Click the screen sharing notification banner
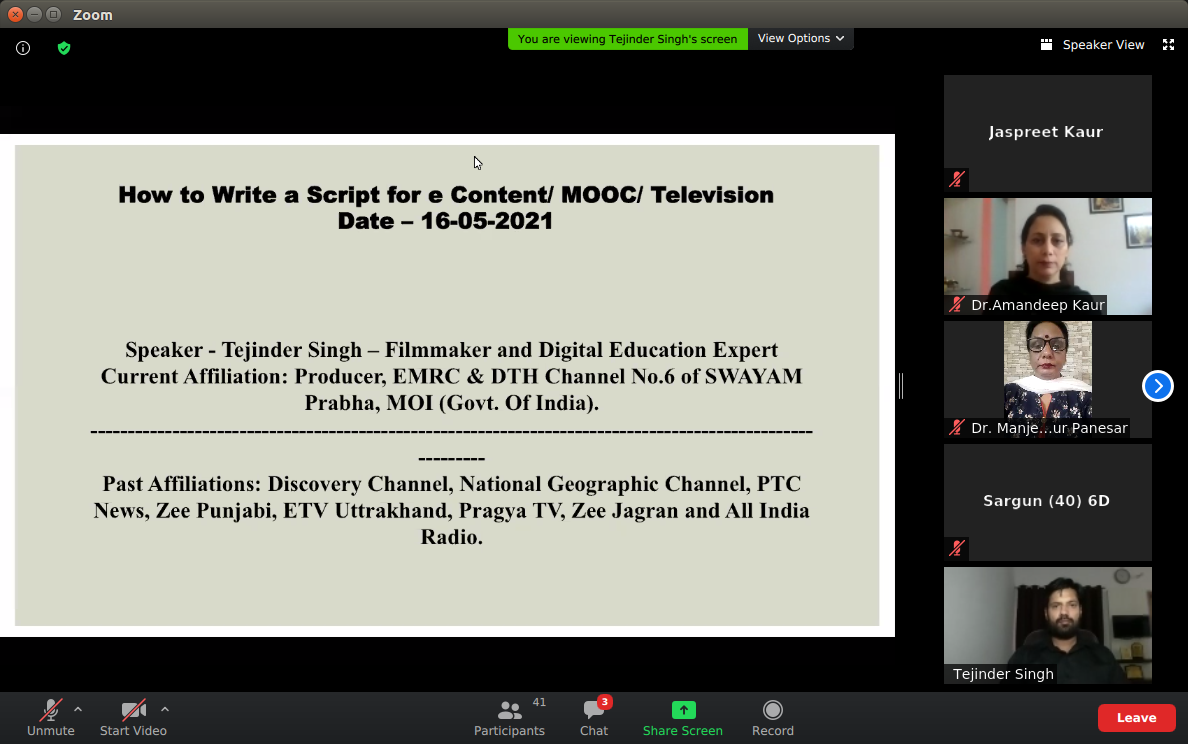The width and height of the screenshot is (1188, 744). click(627, 39)
